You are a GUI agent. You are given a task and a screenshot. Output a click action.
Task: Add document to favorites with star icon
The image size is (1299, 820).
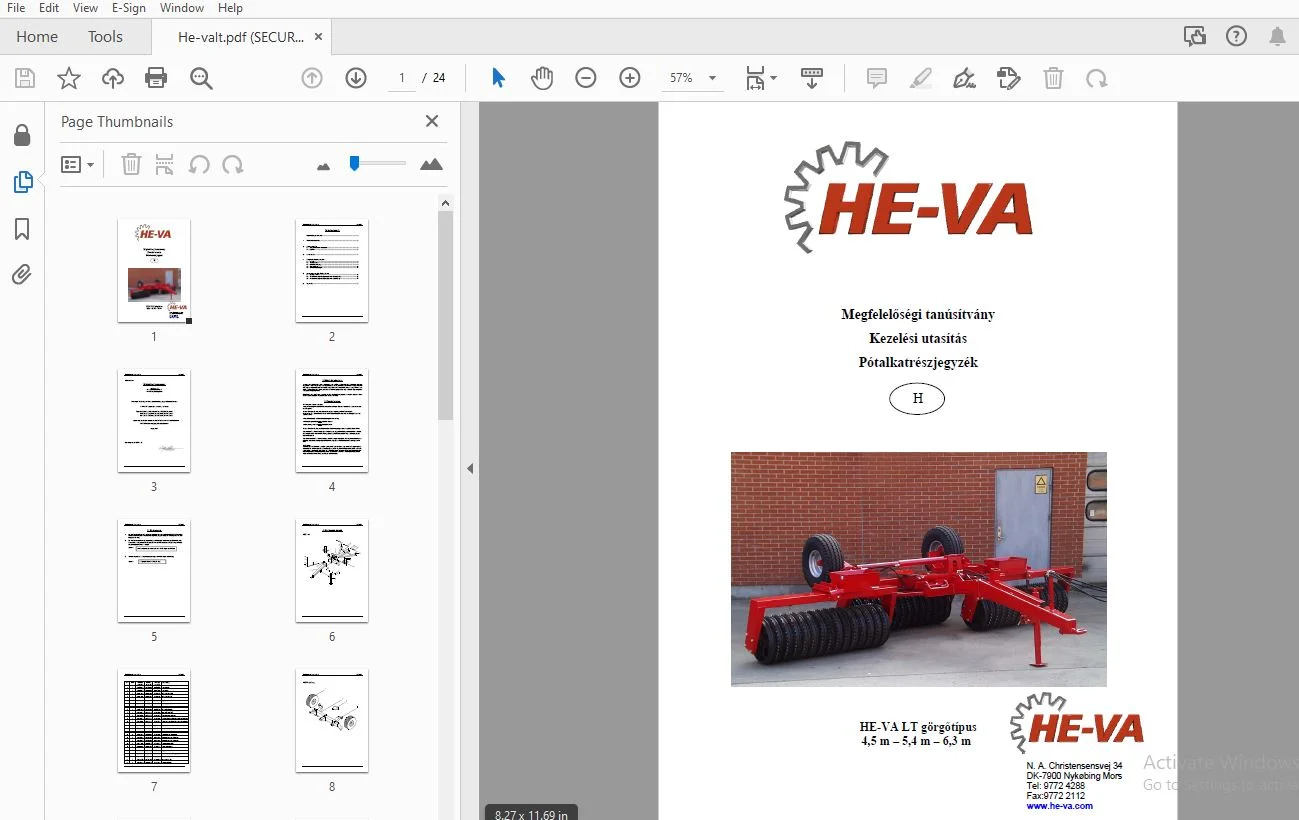click(69, 78)
